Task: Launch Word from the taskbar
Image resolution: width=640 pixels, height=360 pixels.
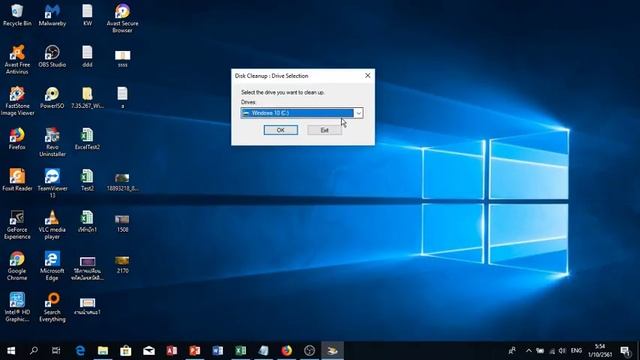Action: [218, 351]
